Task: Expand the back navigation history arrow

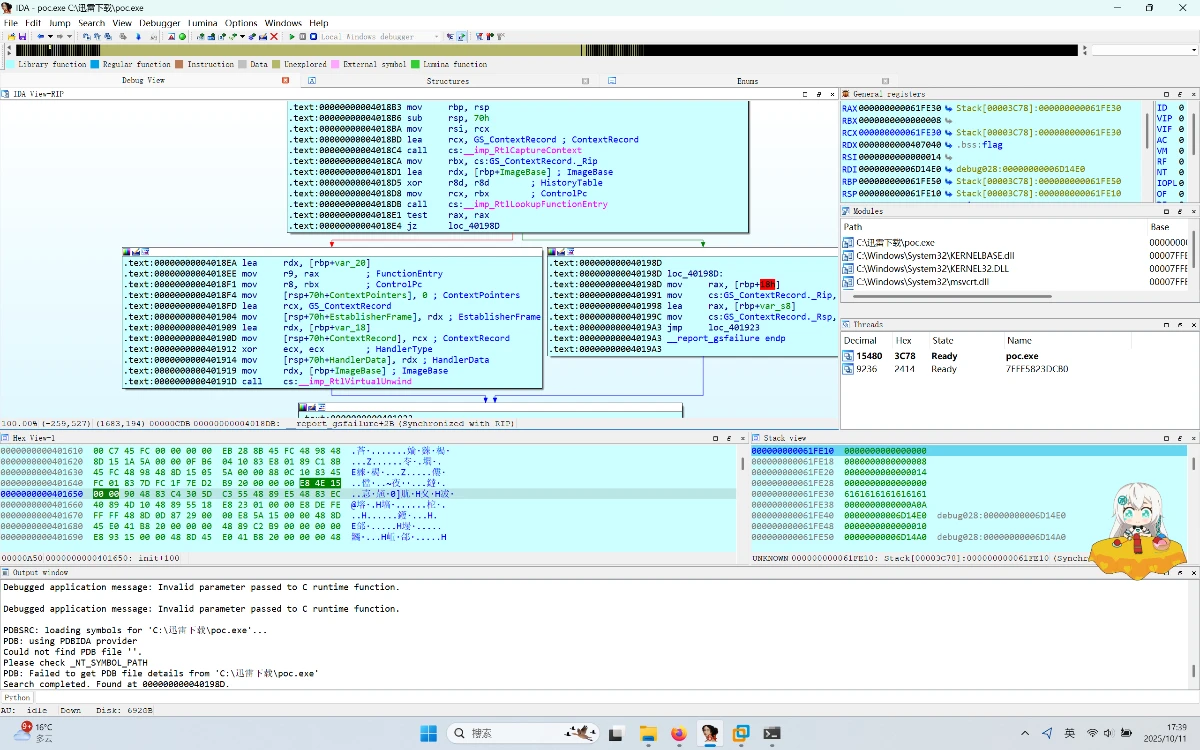Action: click(51, 37)
